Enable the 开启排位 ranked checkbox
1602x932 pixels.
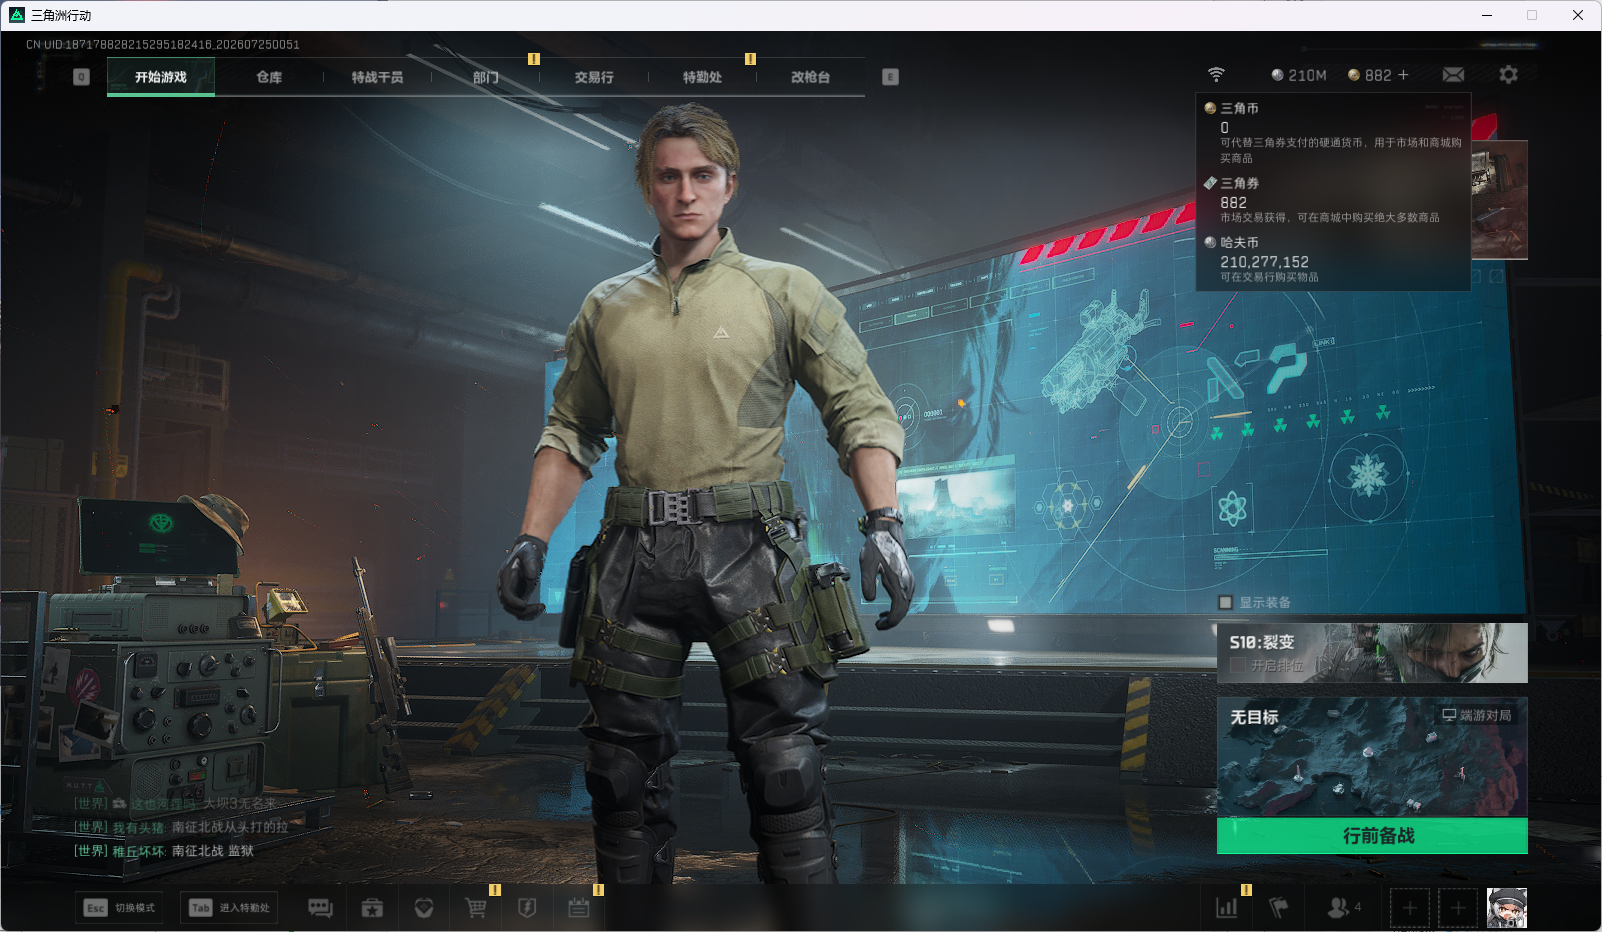[1238, 666]
